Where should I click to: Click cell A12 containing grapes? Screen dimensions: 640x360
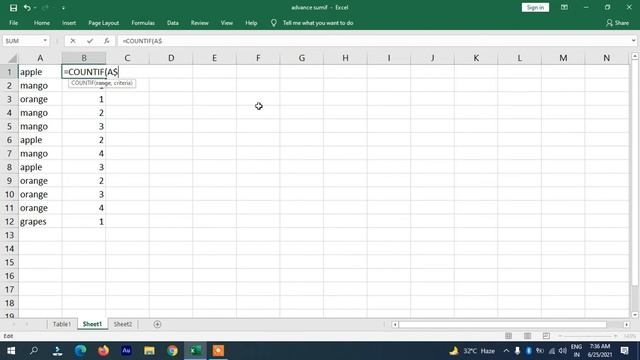tap(40, 221)
